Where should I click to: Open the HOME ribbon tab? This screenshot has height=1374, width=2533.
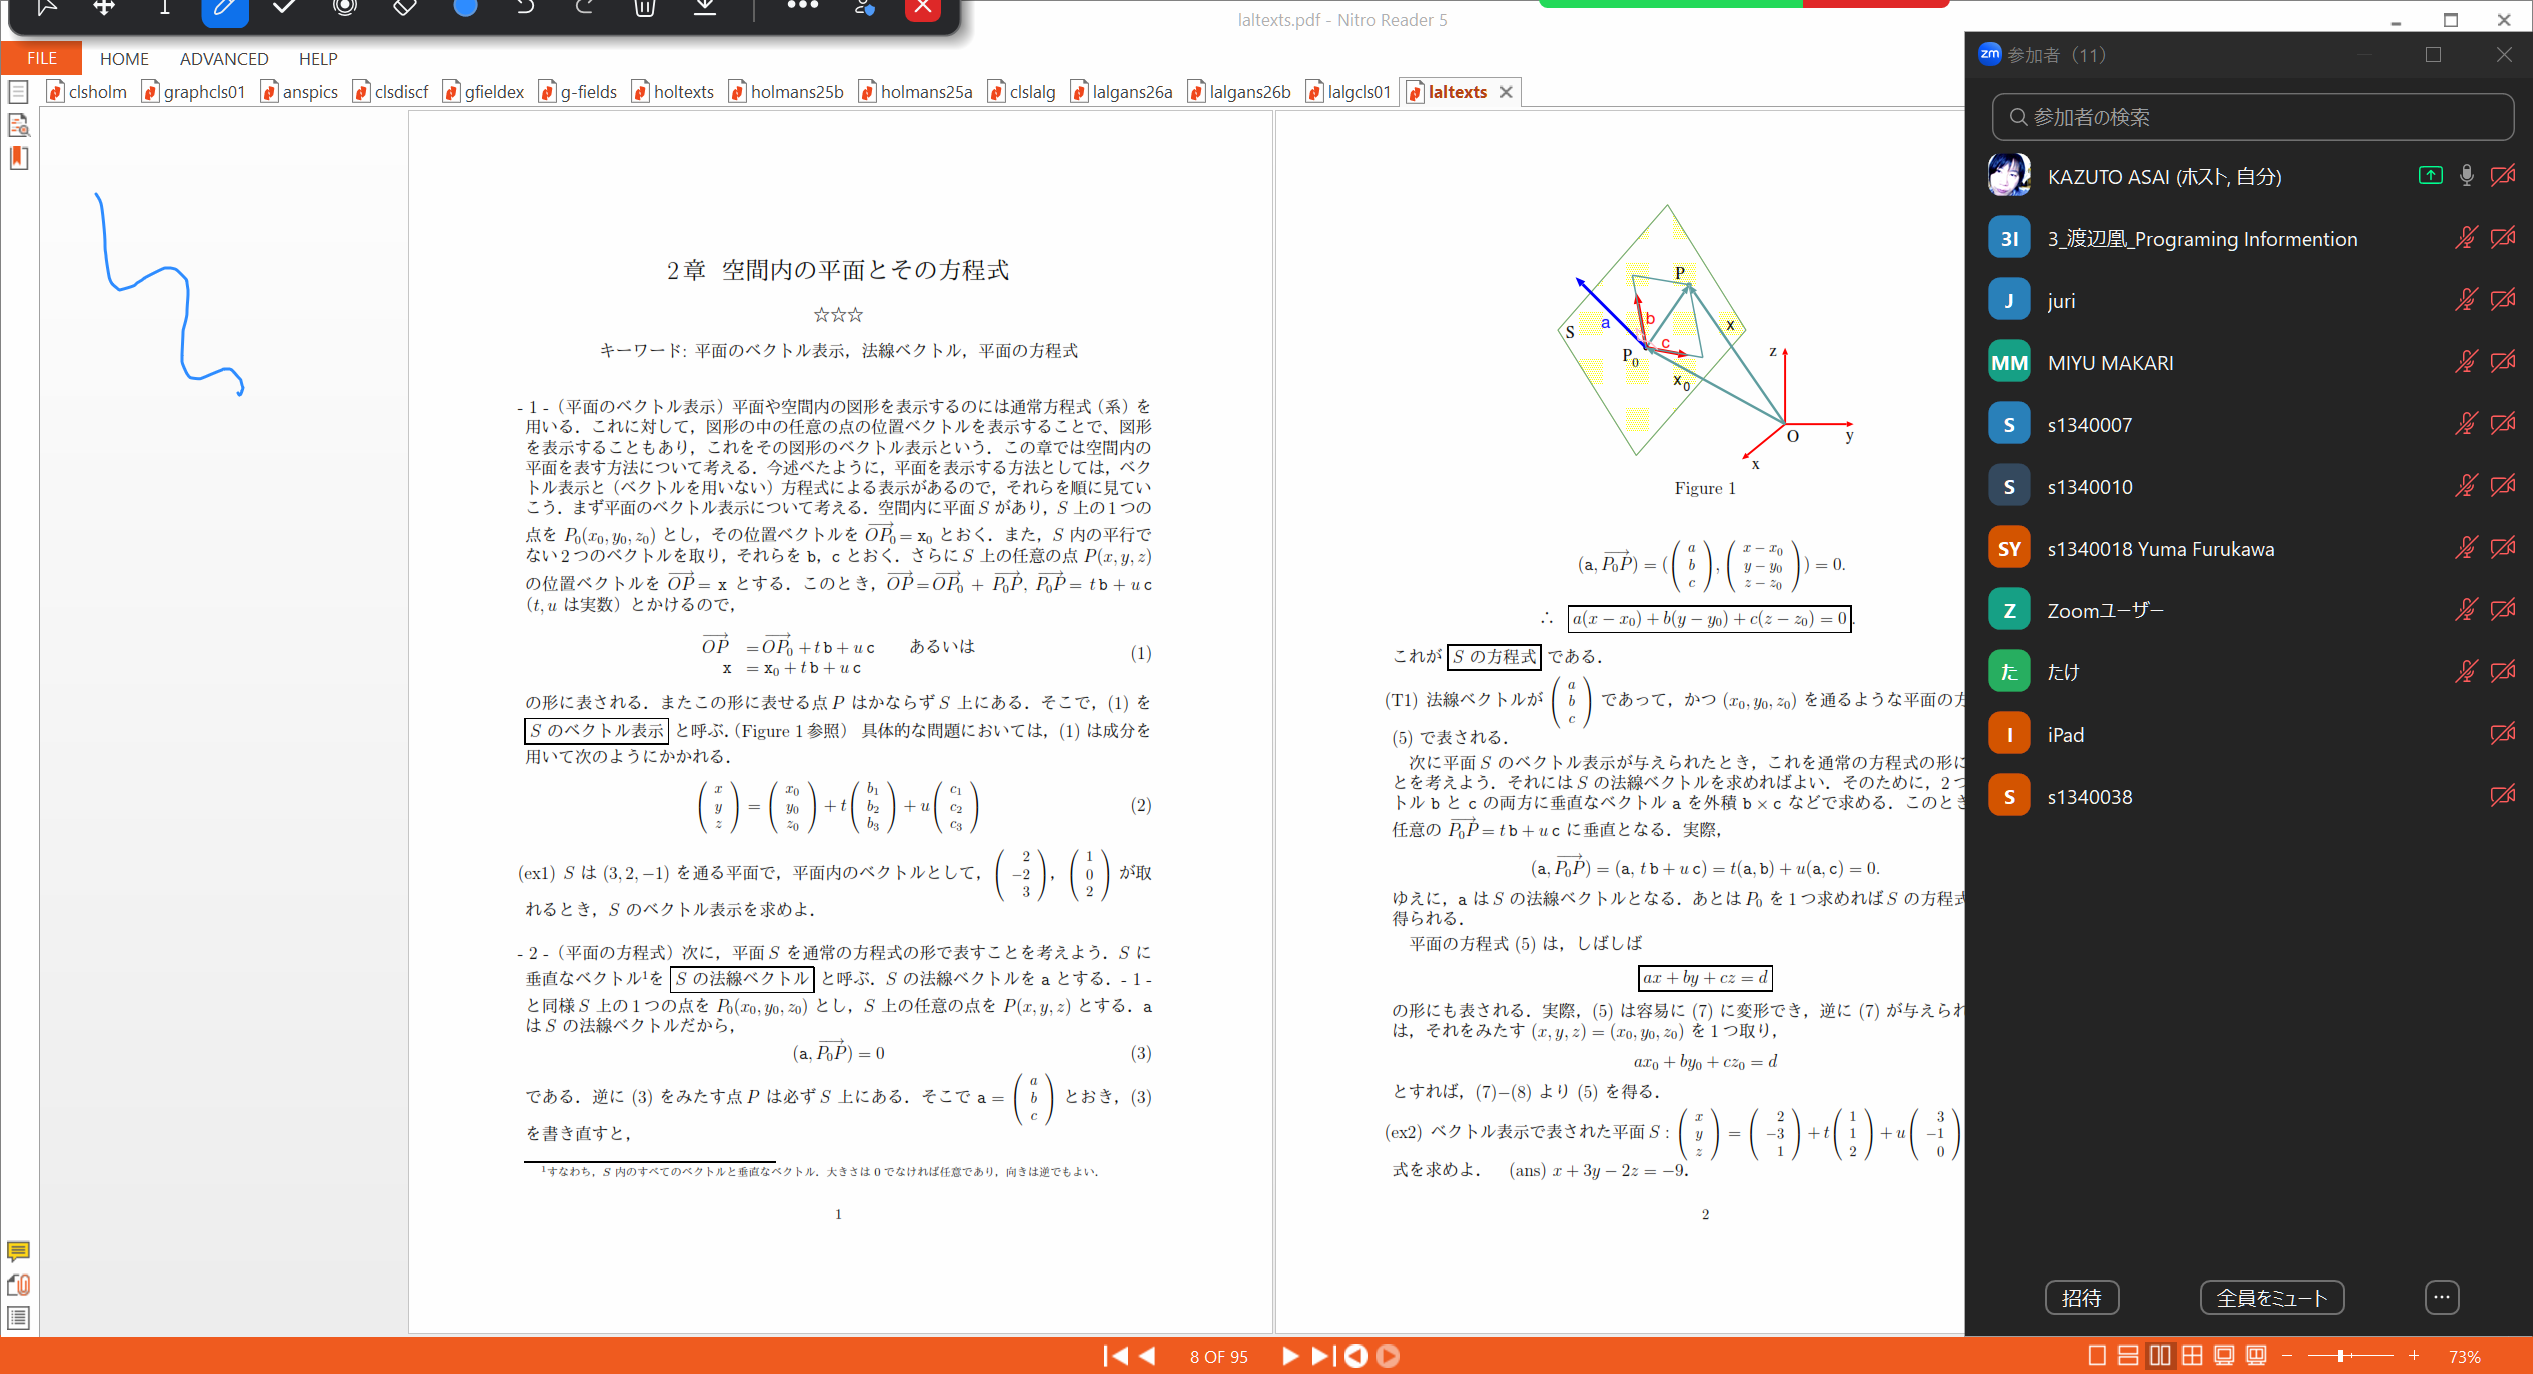(x=124, y=59)
